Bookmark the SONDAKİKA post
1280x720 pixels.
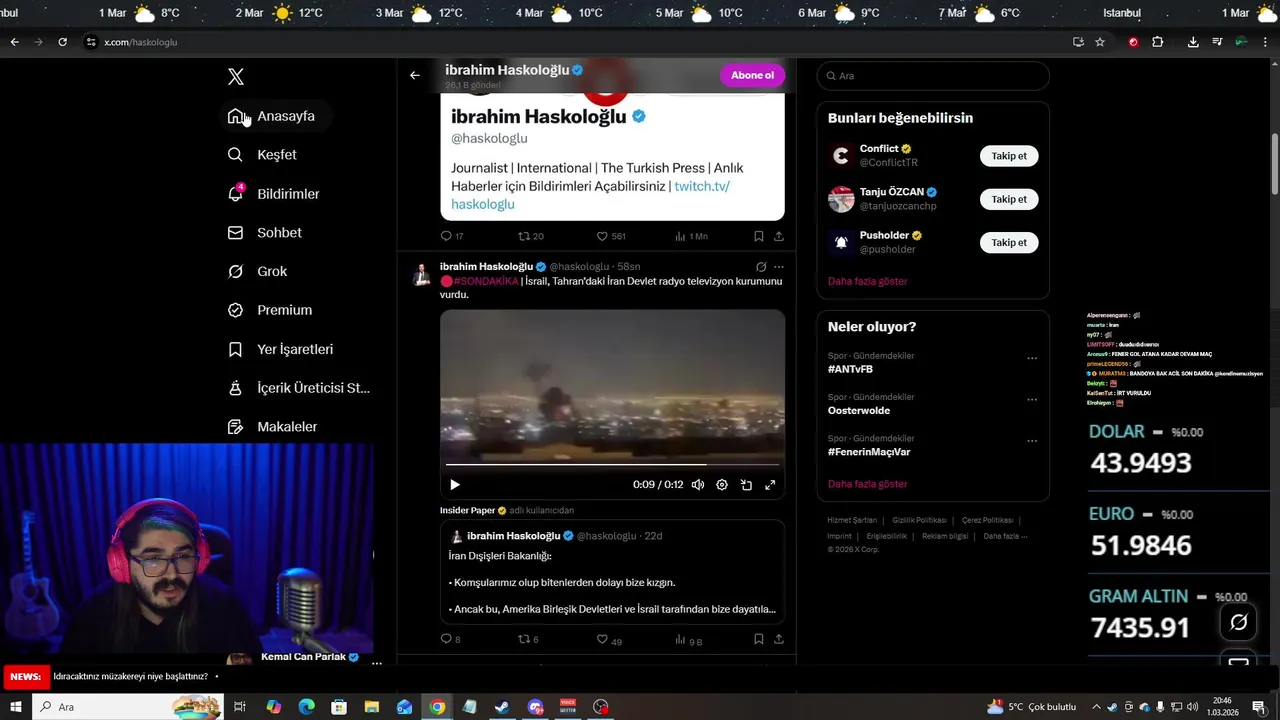758,639
